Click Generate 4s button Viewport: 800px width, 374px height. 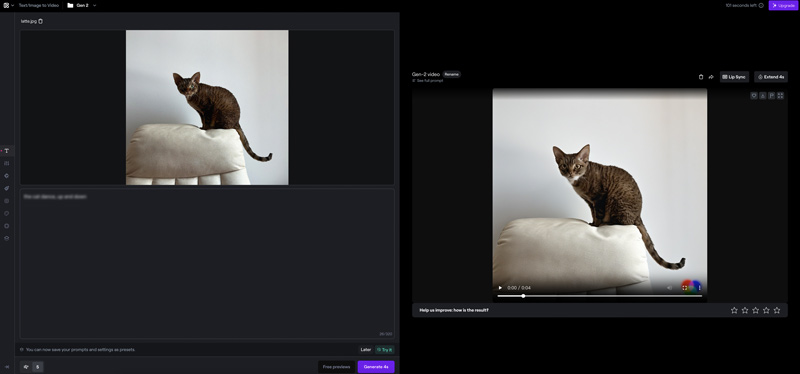tap(376, 367)
